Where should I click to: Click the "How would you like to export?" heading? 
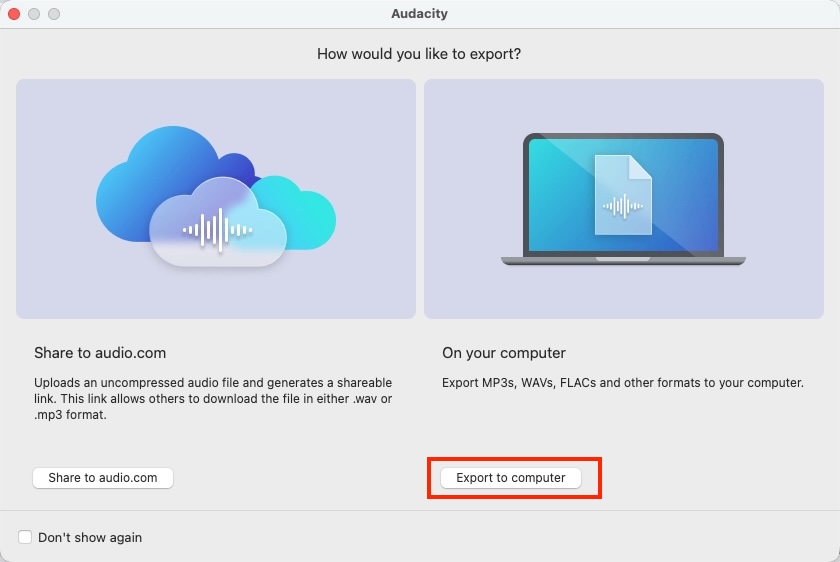point(419,54)
